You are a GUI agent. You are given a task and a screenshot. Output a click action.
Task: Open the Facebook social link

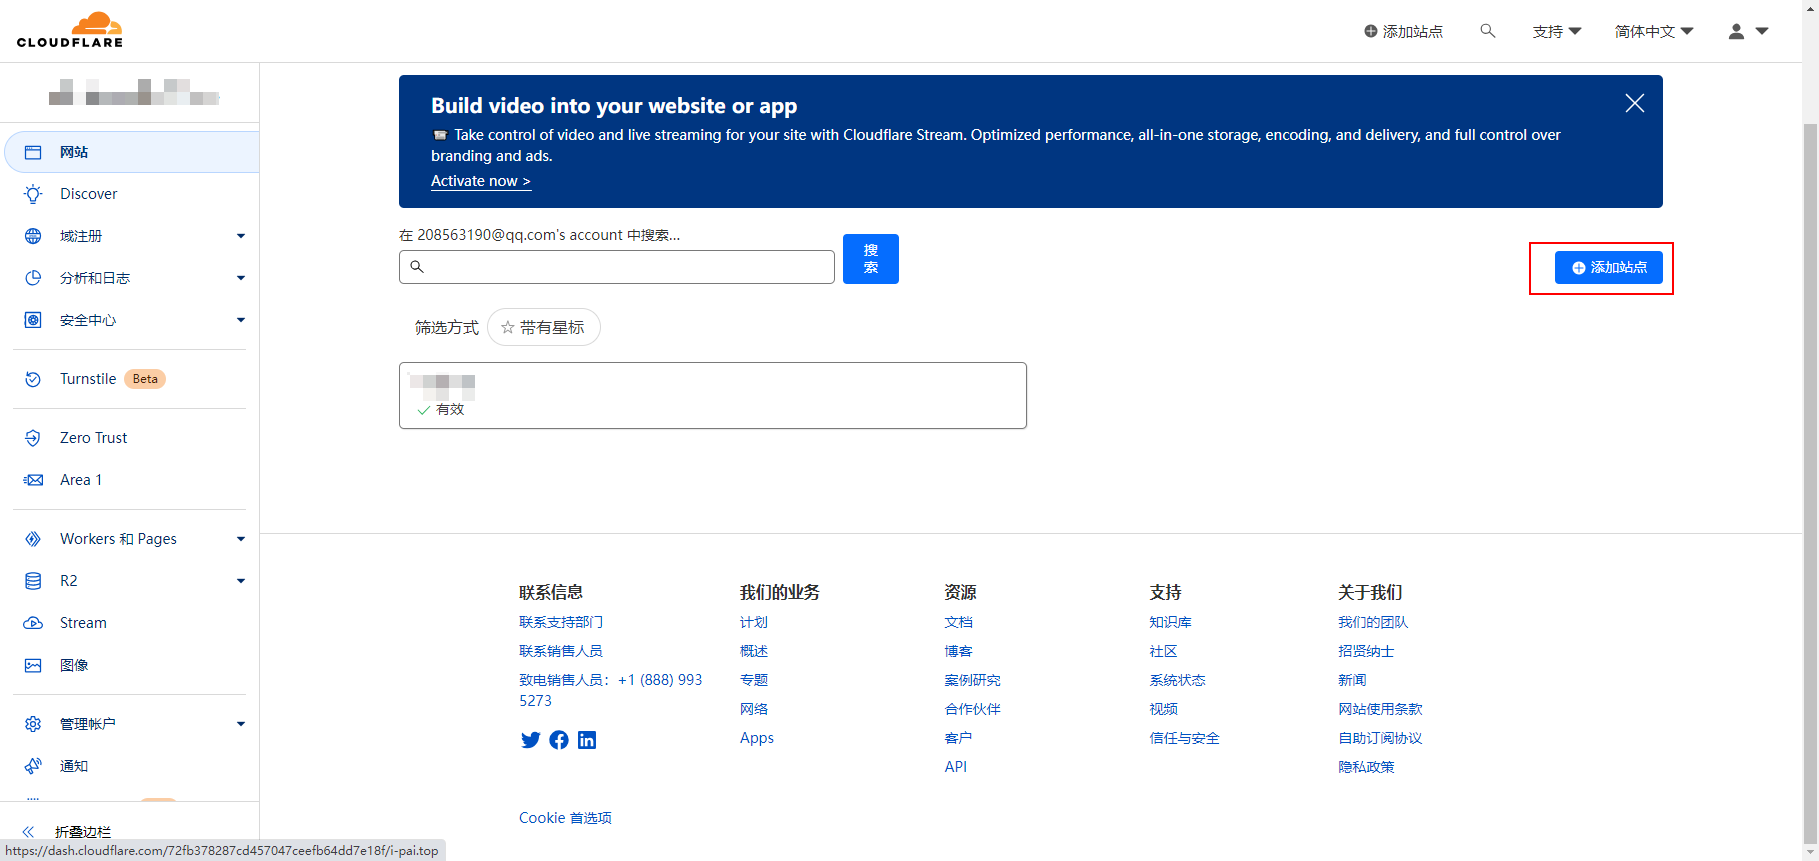pyautogui.click(x=559, y=740)
